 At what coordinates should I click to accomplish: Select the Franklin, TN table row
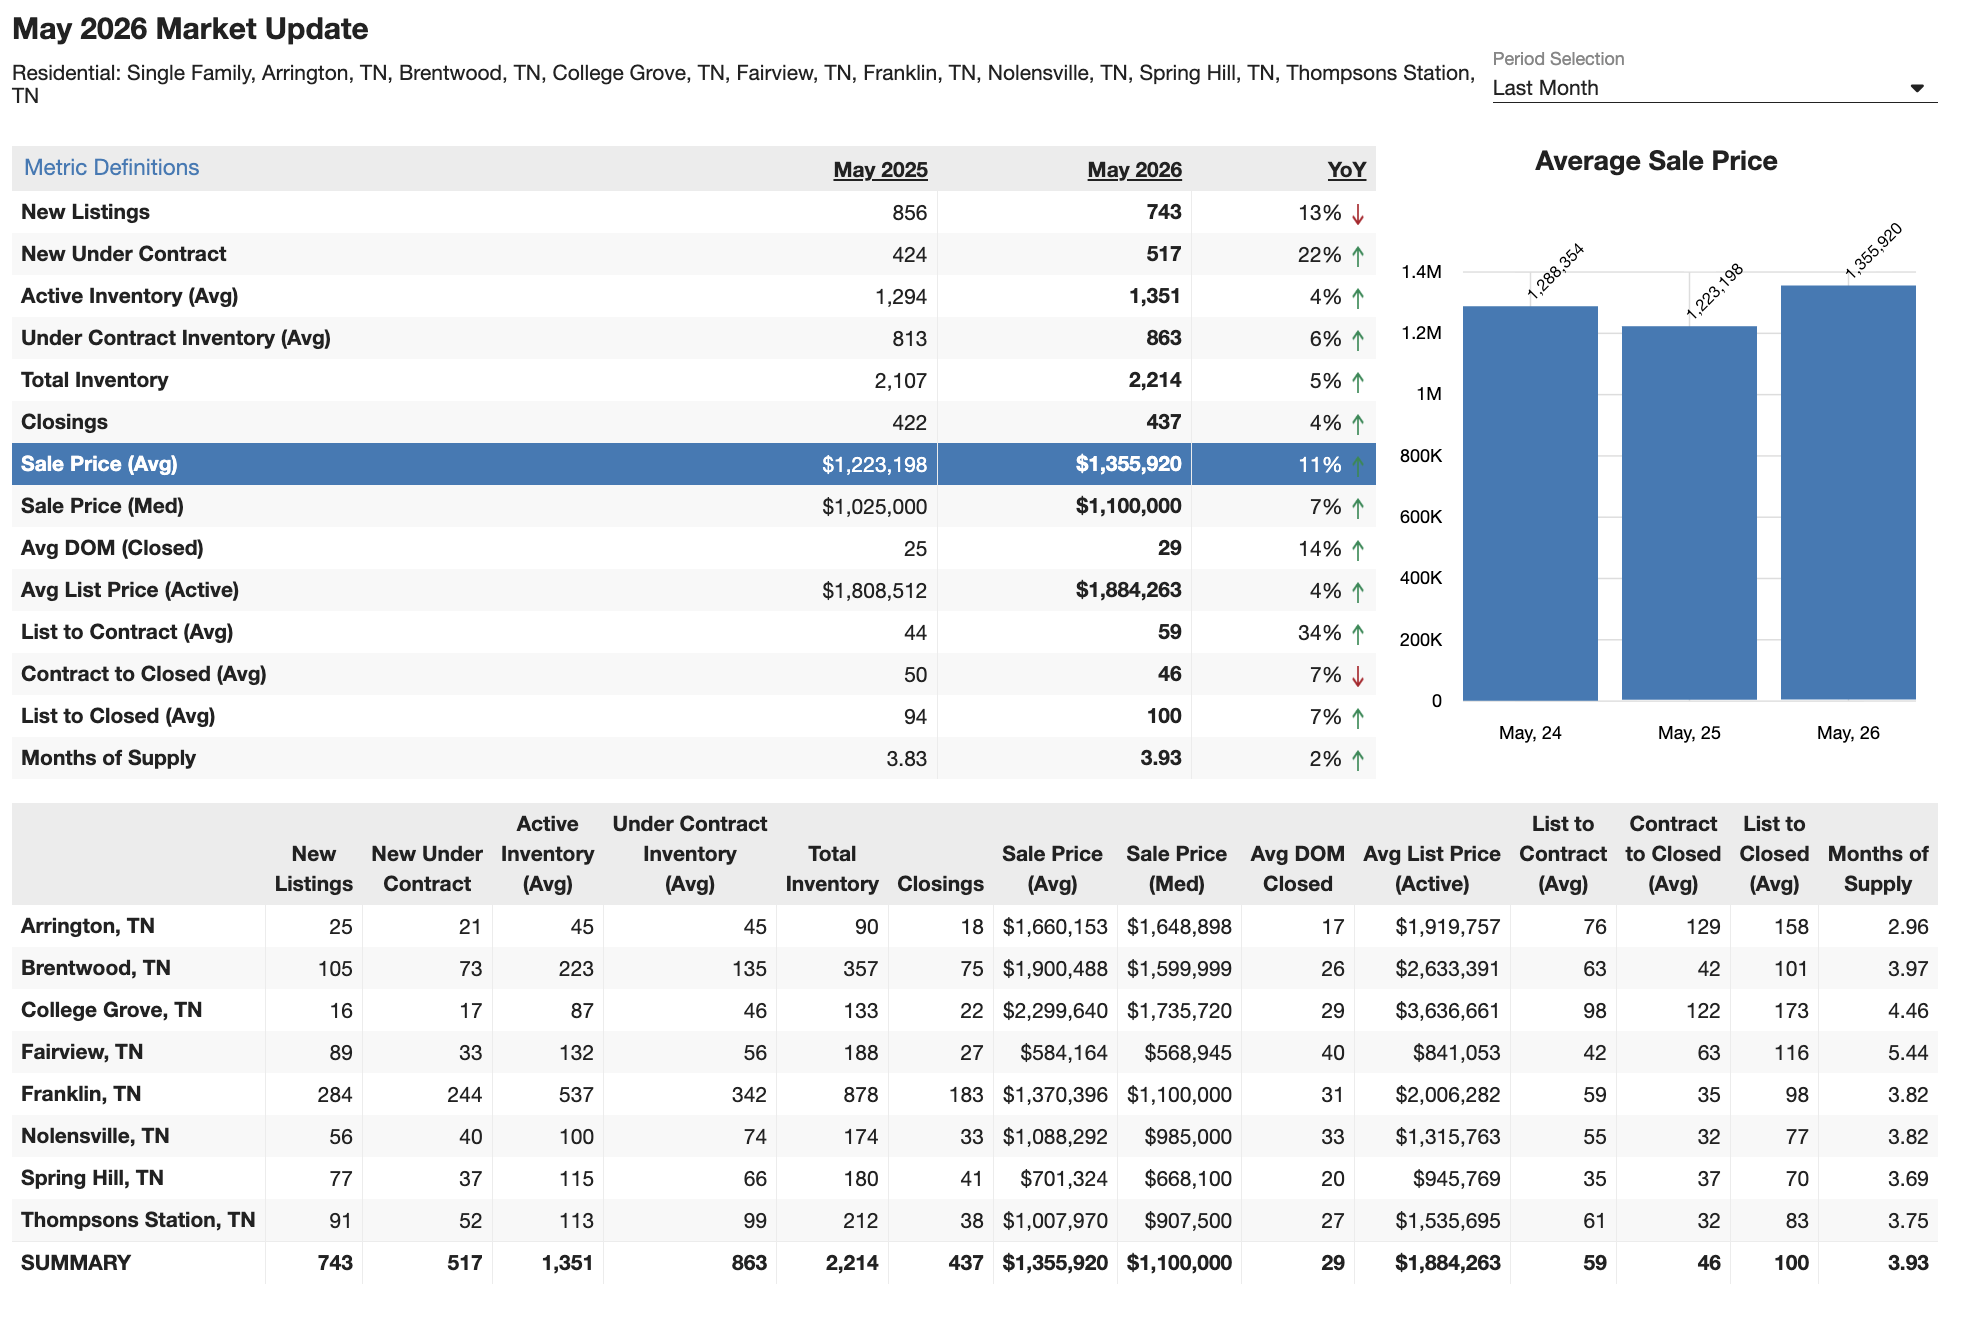point(974,1094)
